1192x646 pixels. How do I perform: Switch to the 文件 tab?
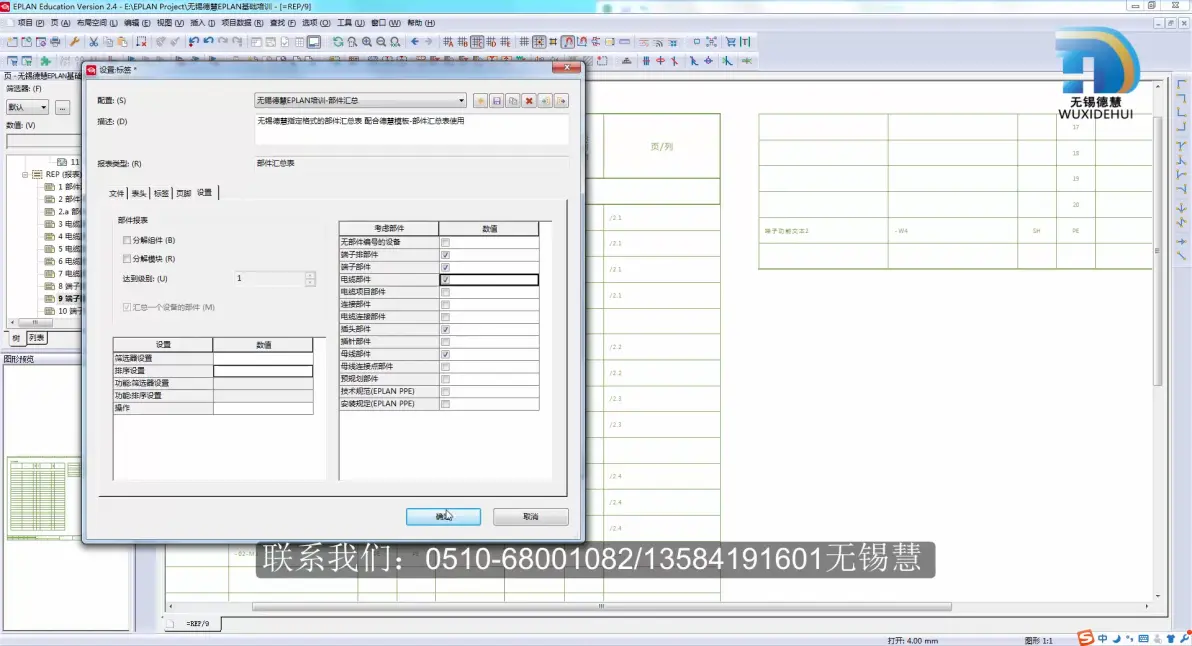(116, 194)
